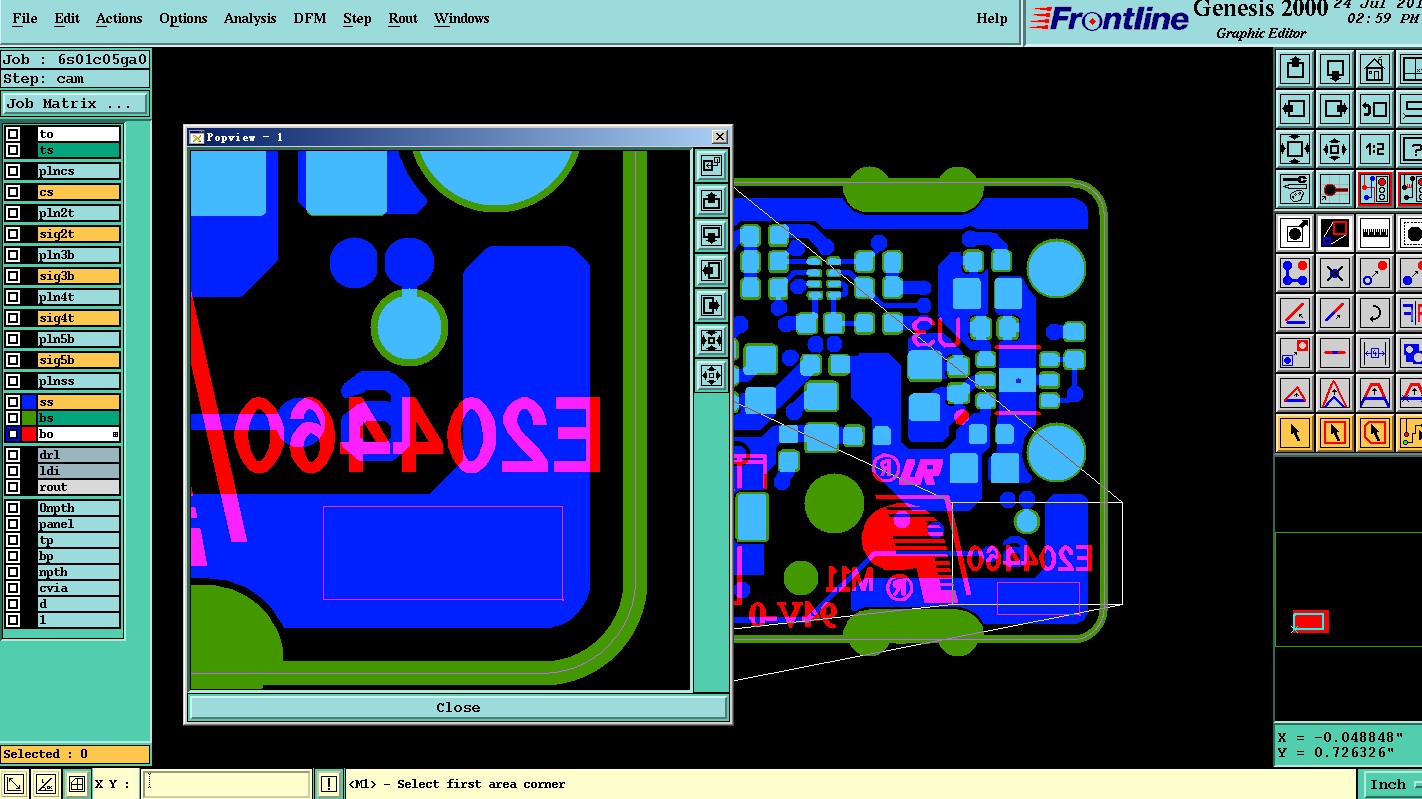1422x799 pixels.
Task: Open the tools and palette settings icon
Action: pyautogui.click(x=1295, y=188)
